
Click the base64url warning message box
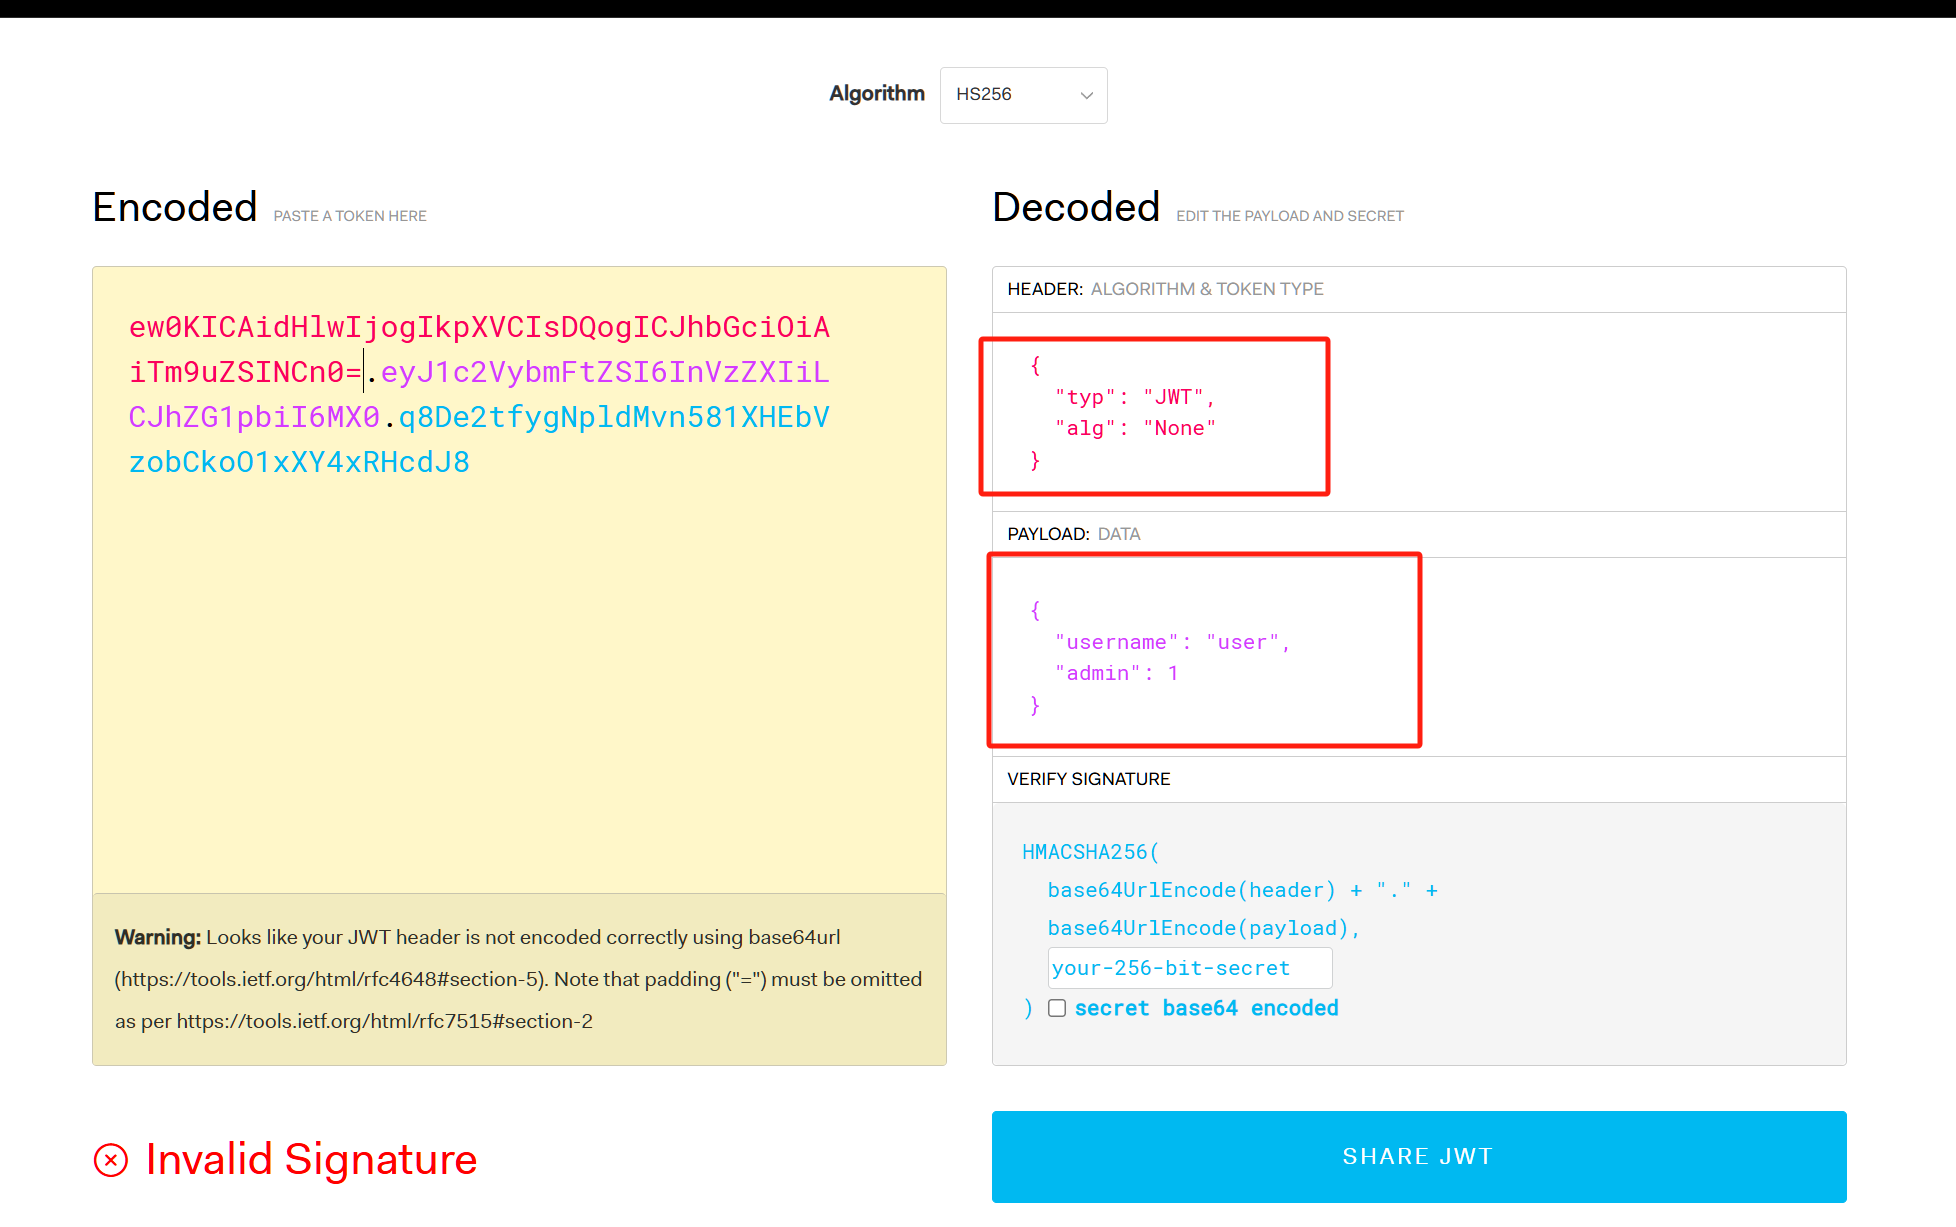pos(518,979)
